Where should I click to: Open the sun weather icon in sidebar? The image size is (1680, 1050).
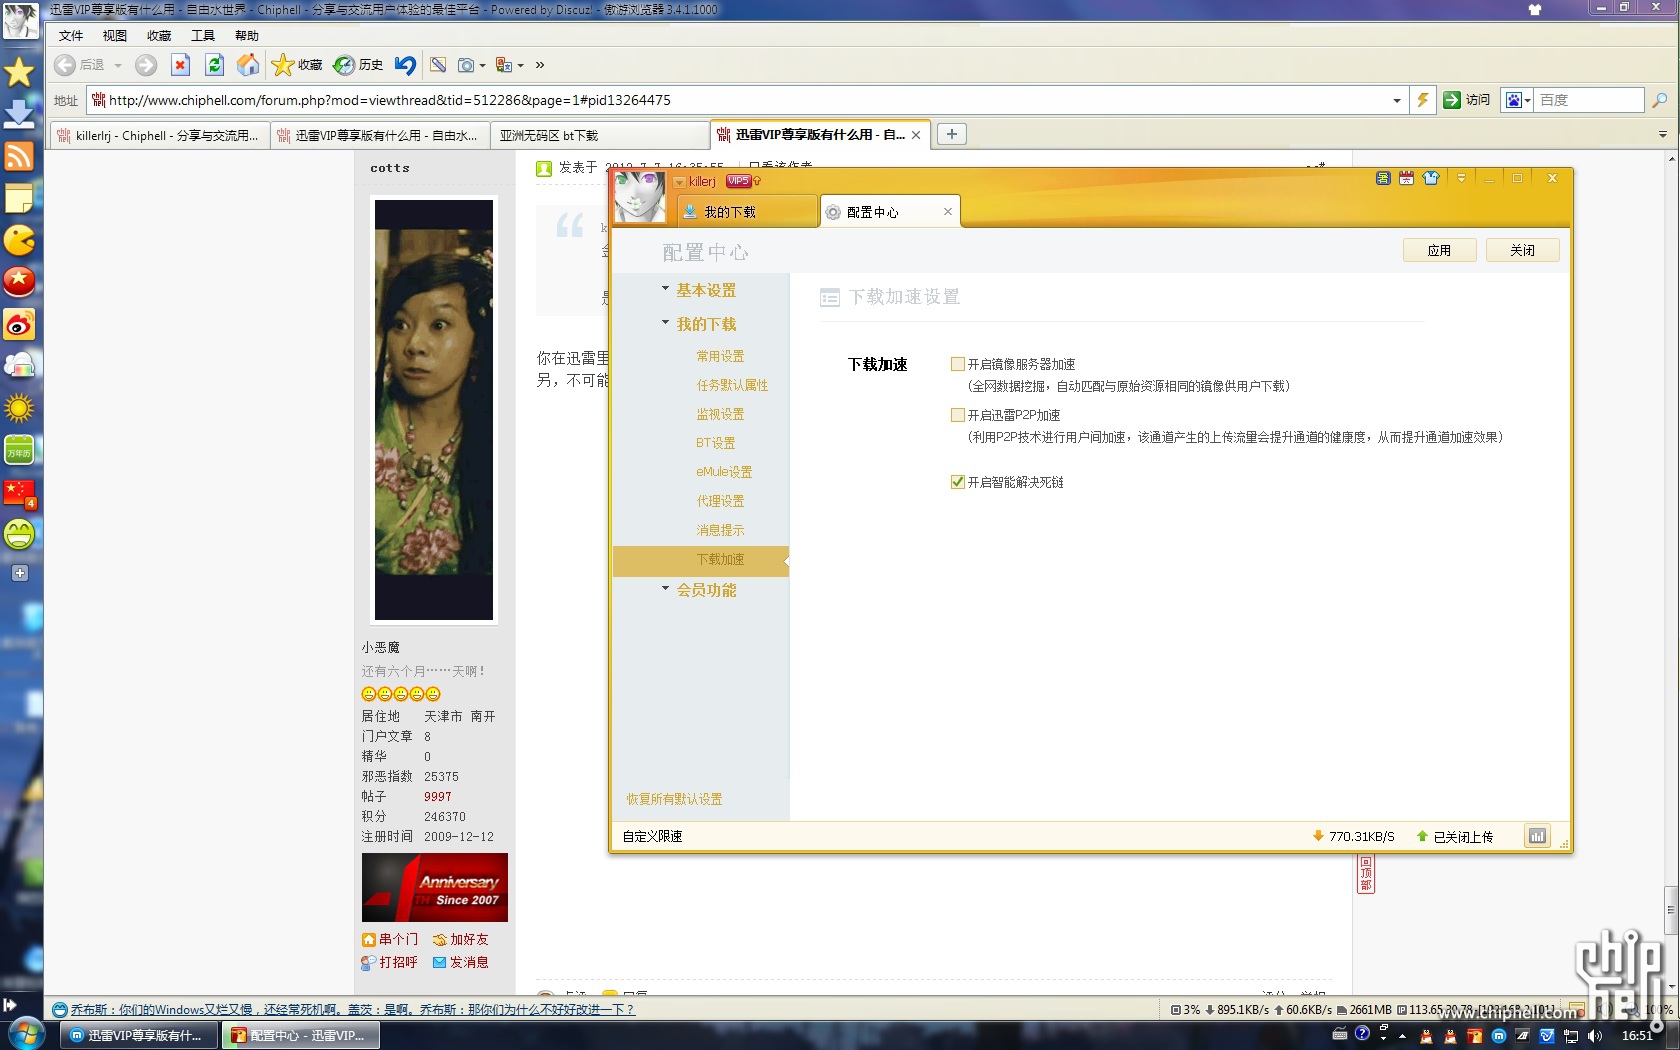[19, 408]
